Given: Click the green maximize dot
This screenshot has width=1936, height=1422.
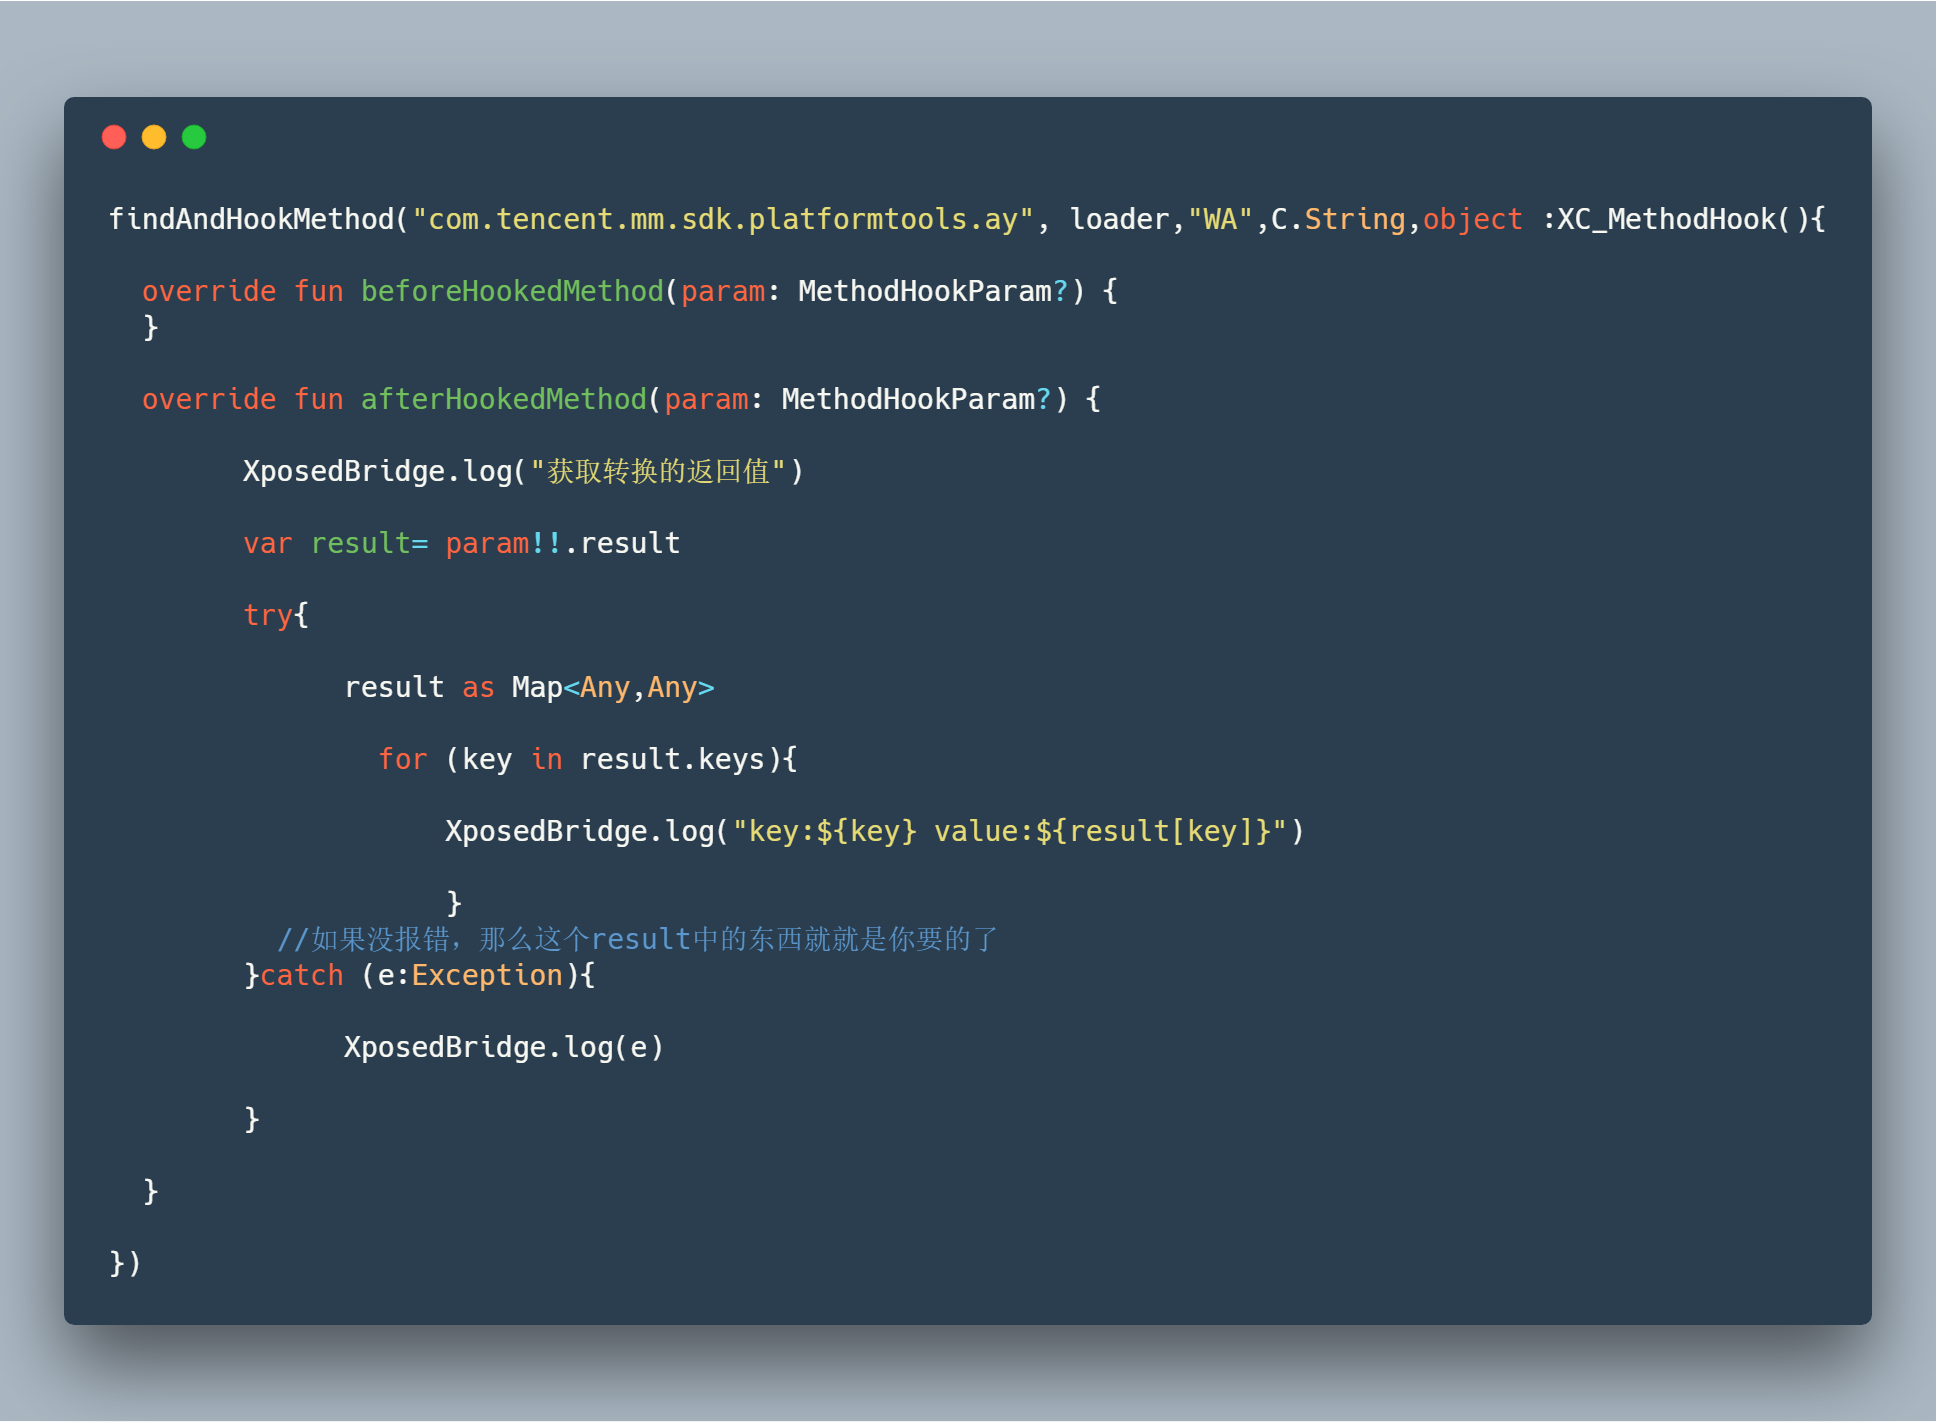Looking at the screenshot, I should pyautogui.click(x=194, y=137).
